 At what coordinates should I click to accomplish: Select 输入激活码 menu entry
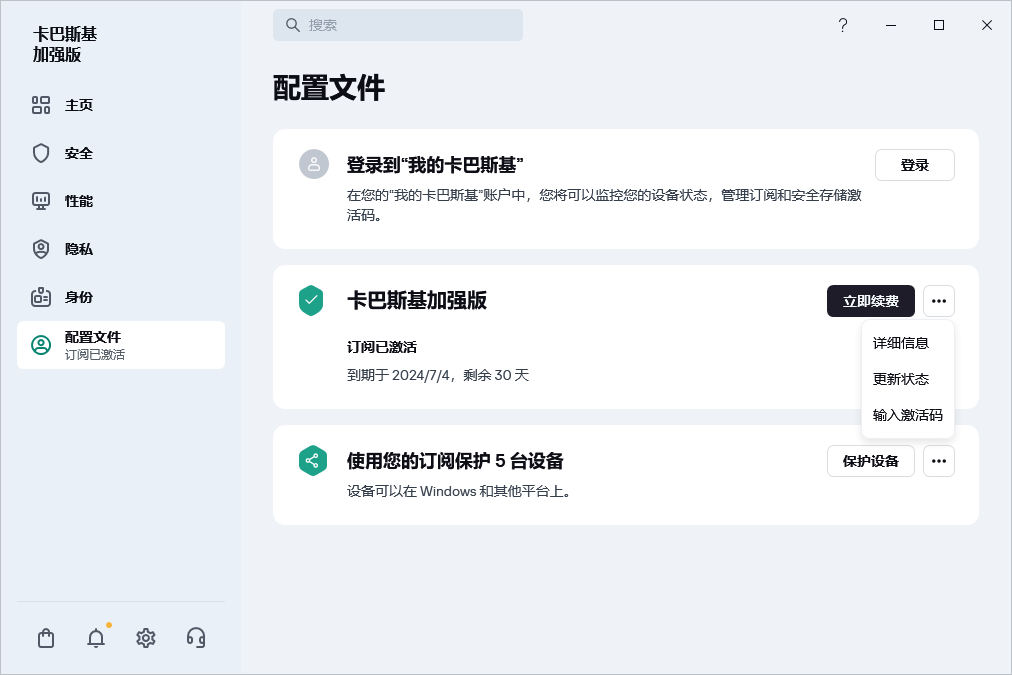[907, 415]
